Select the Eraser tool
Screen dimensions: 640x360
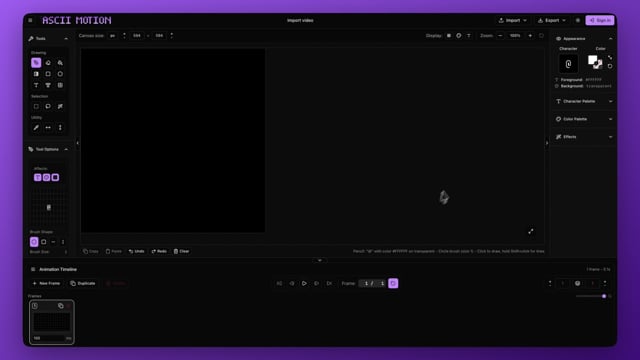(48, 62)
